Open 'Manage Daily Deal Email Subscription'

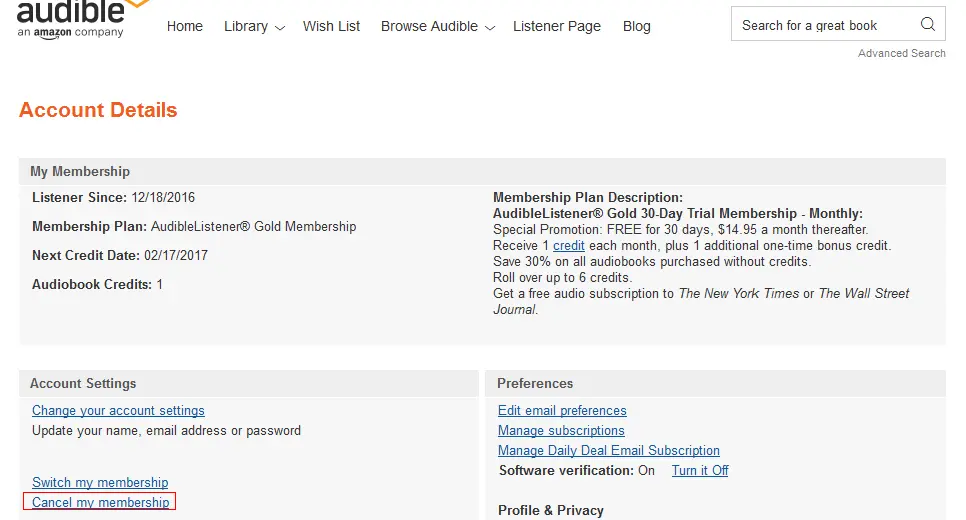click(x=609, y=450)
